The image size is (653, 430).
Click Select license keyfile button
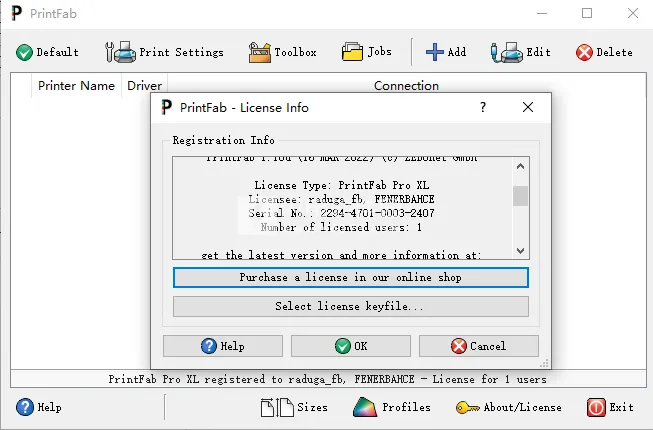351,306
